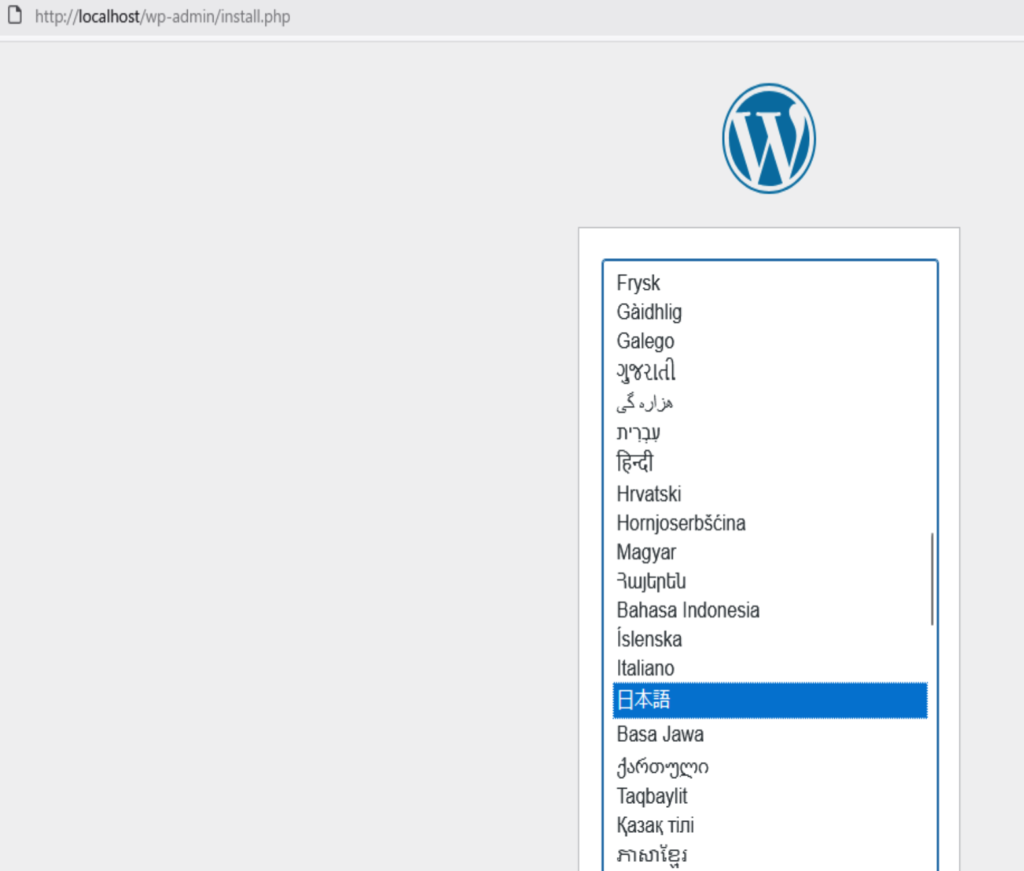Choose Taqbaylit in language list
This screenshot has height=871, width=1024.
click(x=652, y=796)
